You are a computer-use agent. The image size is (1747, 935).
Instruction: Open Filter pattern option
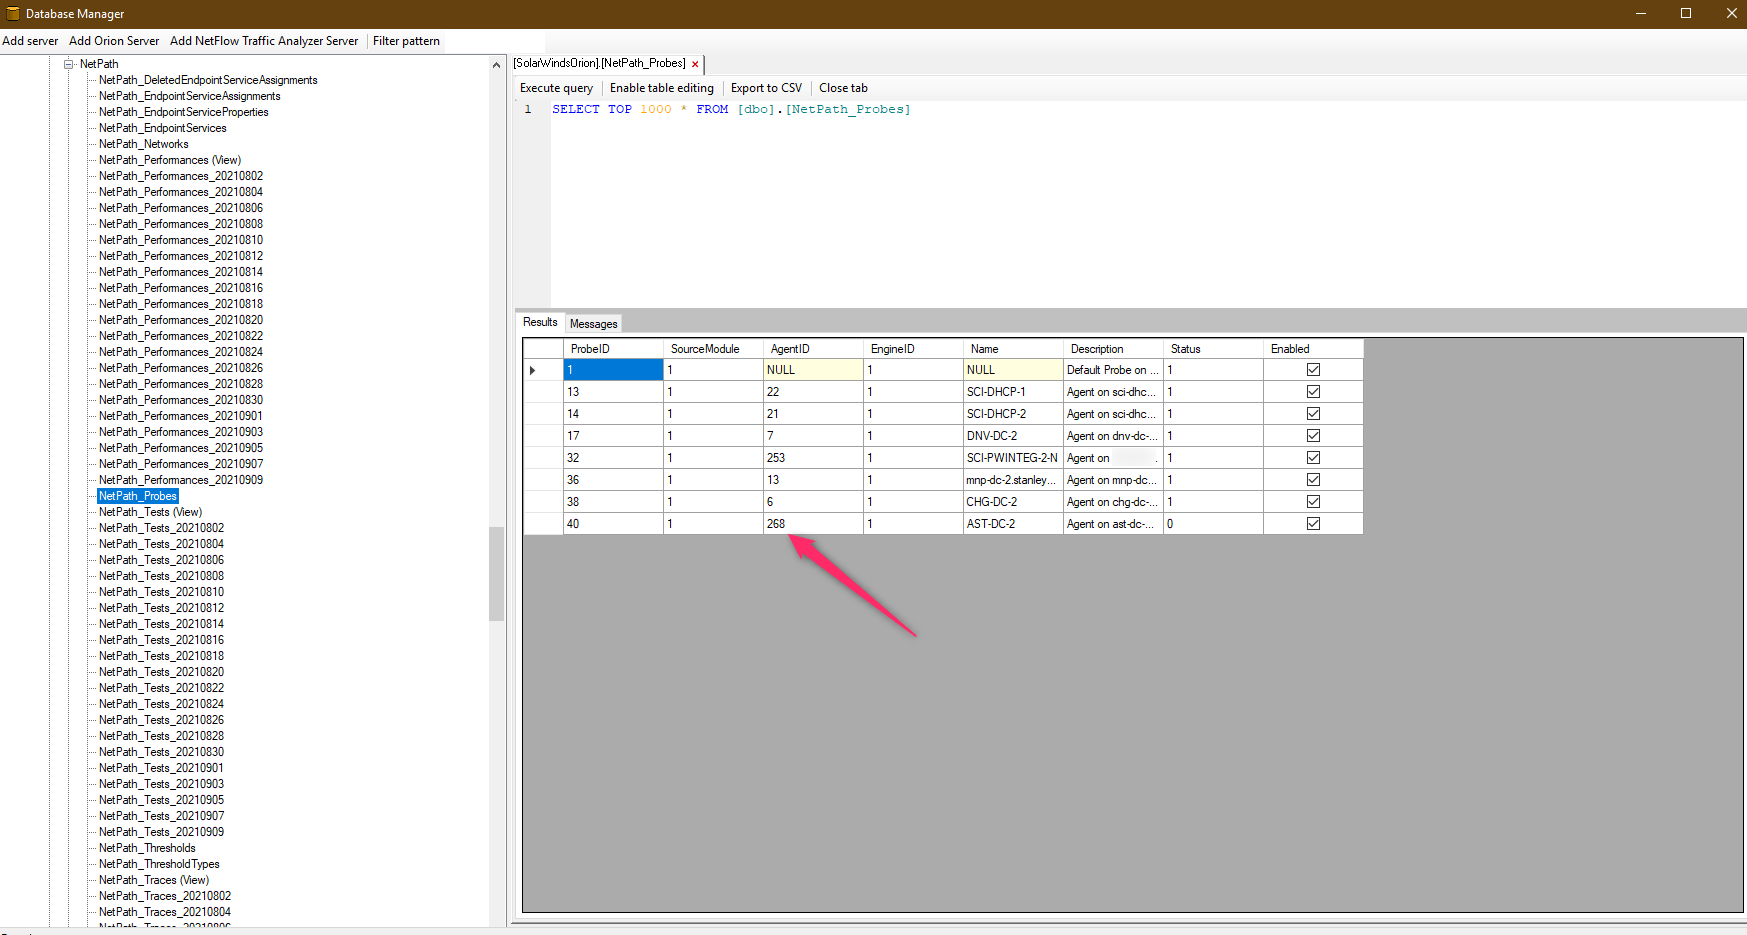coord(406,41)
